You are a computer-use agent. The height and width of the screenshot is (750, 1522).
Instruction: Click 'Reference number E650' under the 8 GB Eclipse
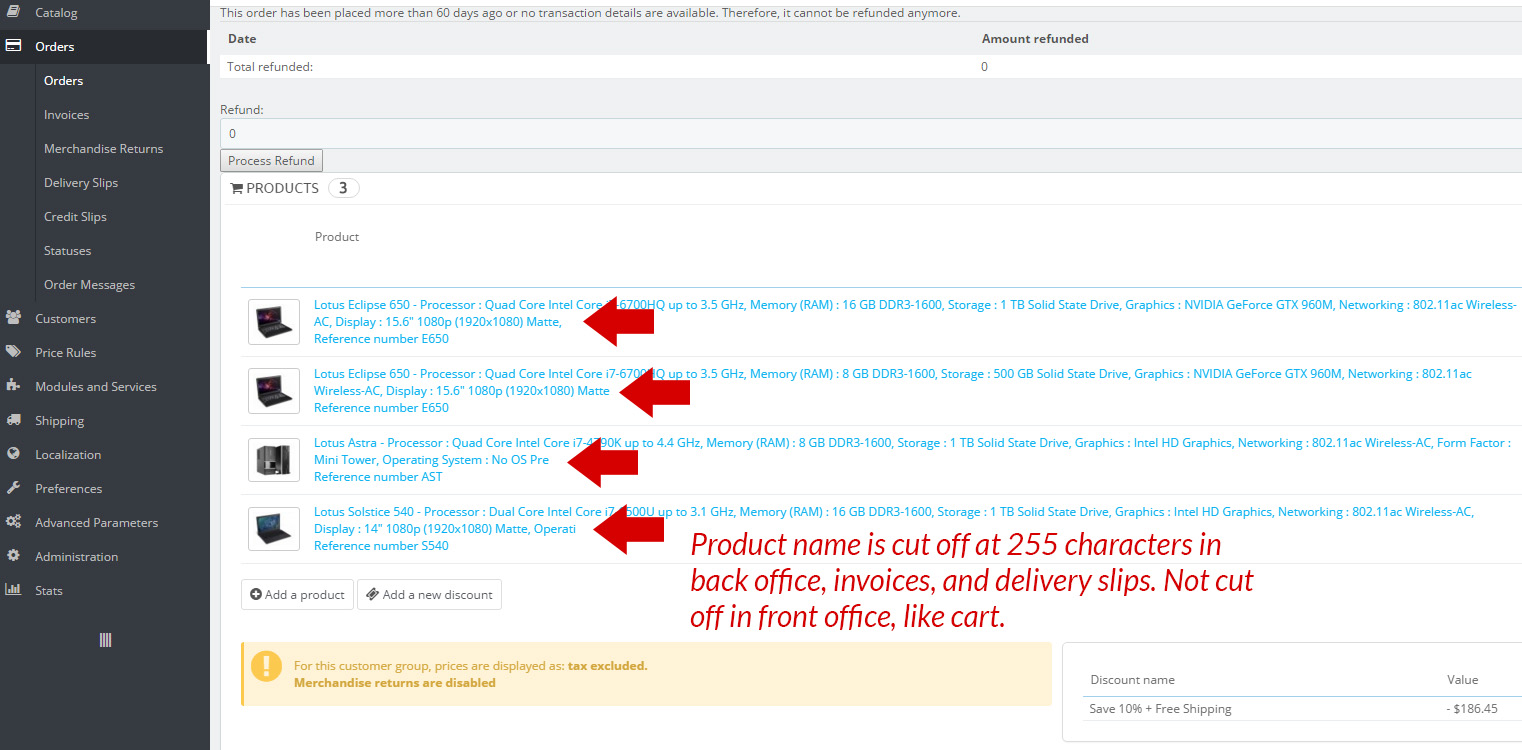tap(381, 408)
